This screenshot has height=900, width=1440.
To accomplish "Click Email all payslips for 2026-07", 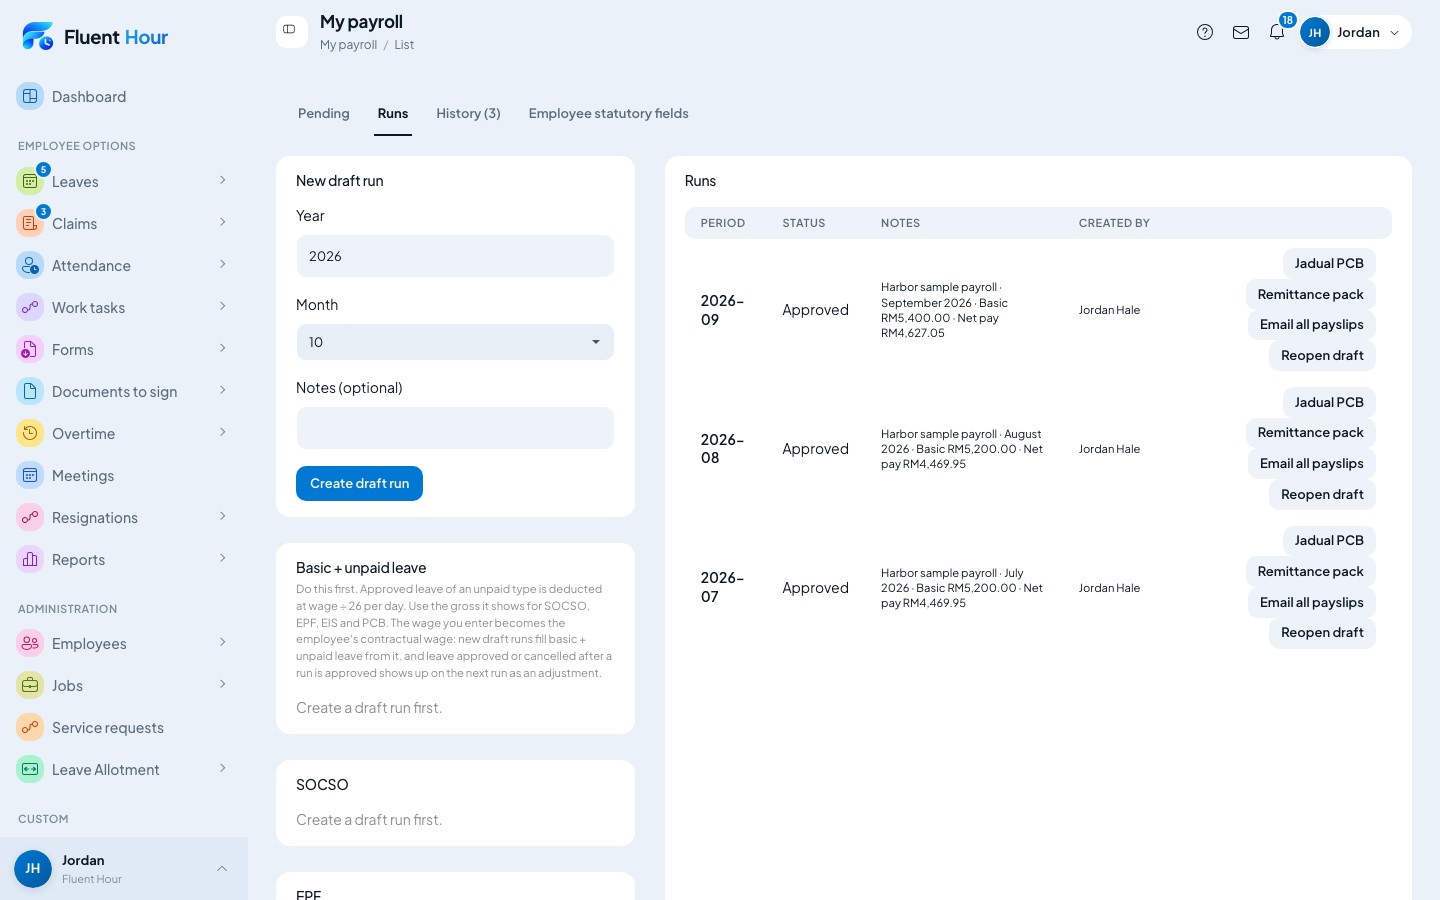I will tap(1311, 602).
